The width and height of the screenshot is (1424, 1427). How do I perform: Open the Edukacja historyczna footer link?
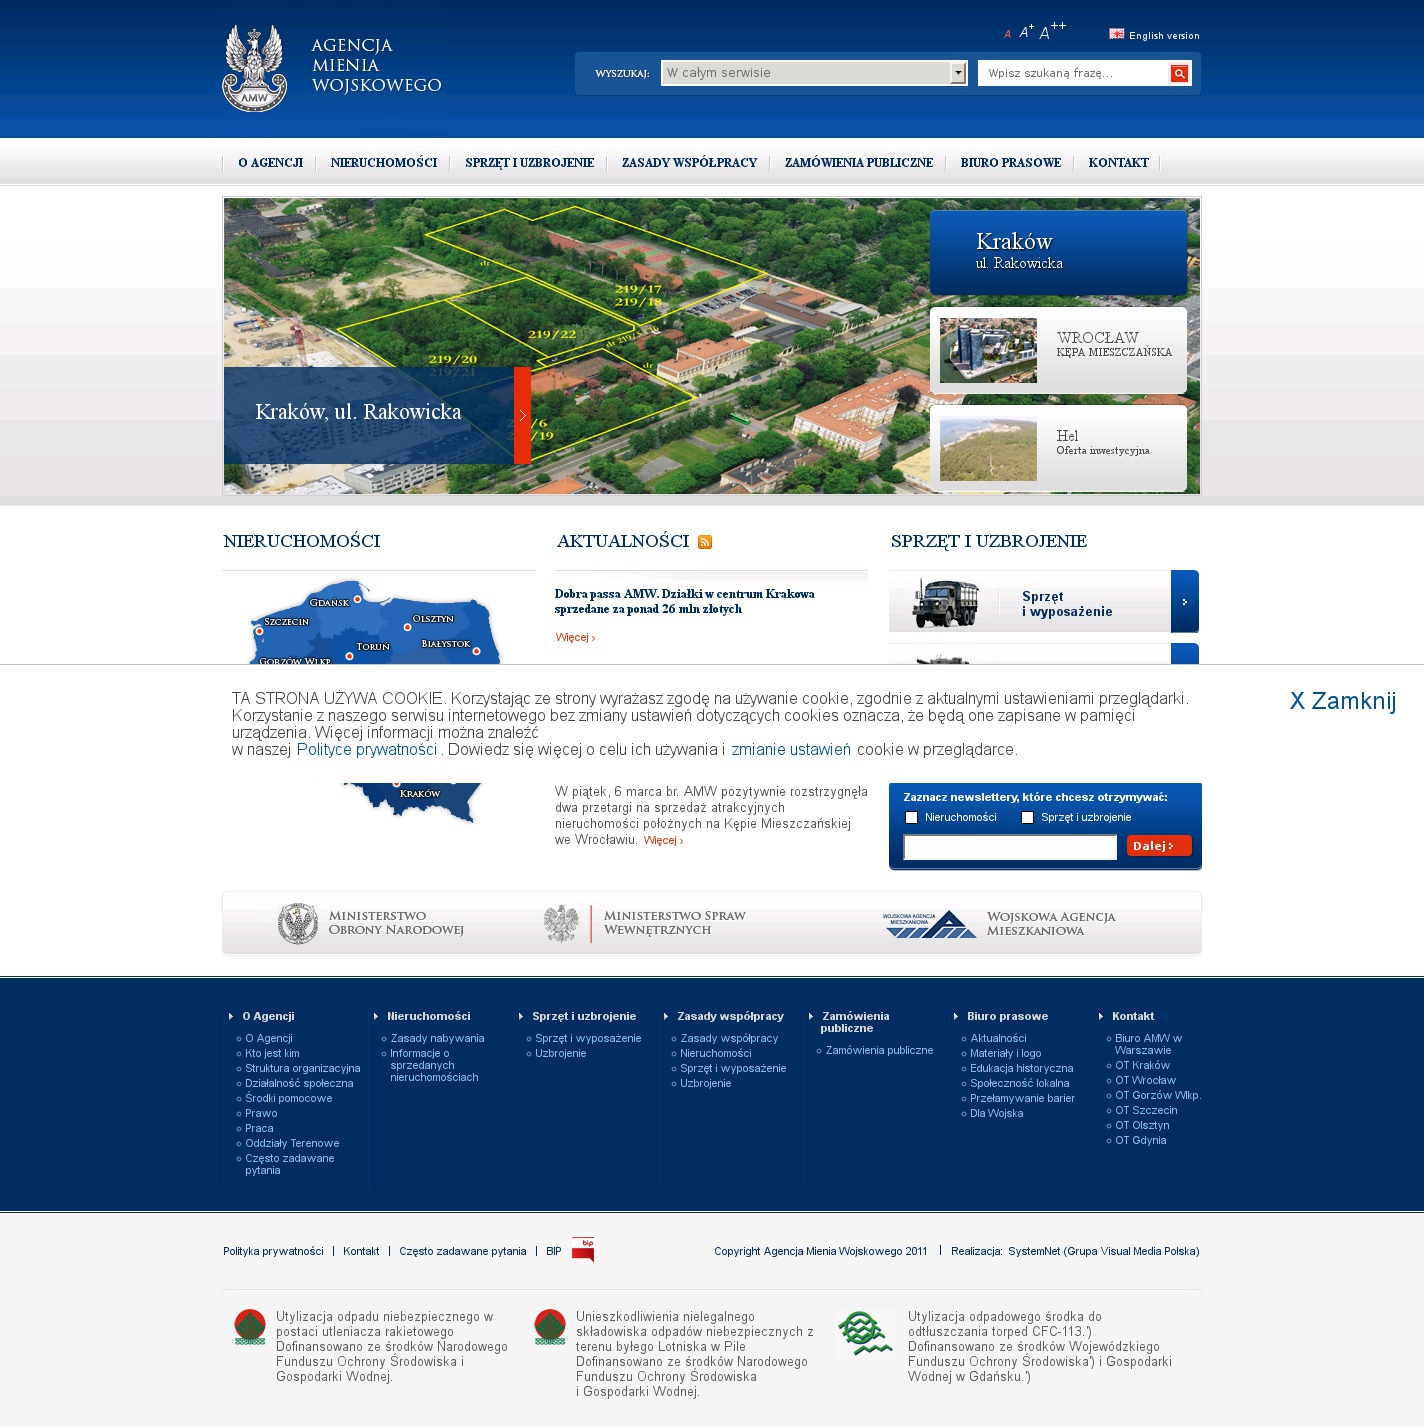(1021, 1068)
